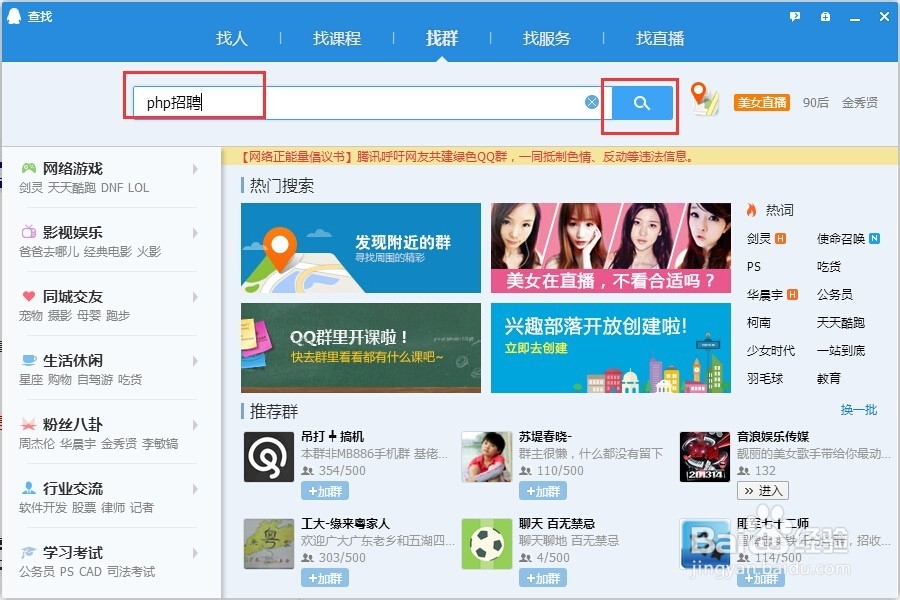Open 苏堤春晓- group avatar
Screen dimensions: 900x600
[x=487, y=457]
